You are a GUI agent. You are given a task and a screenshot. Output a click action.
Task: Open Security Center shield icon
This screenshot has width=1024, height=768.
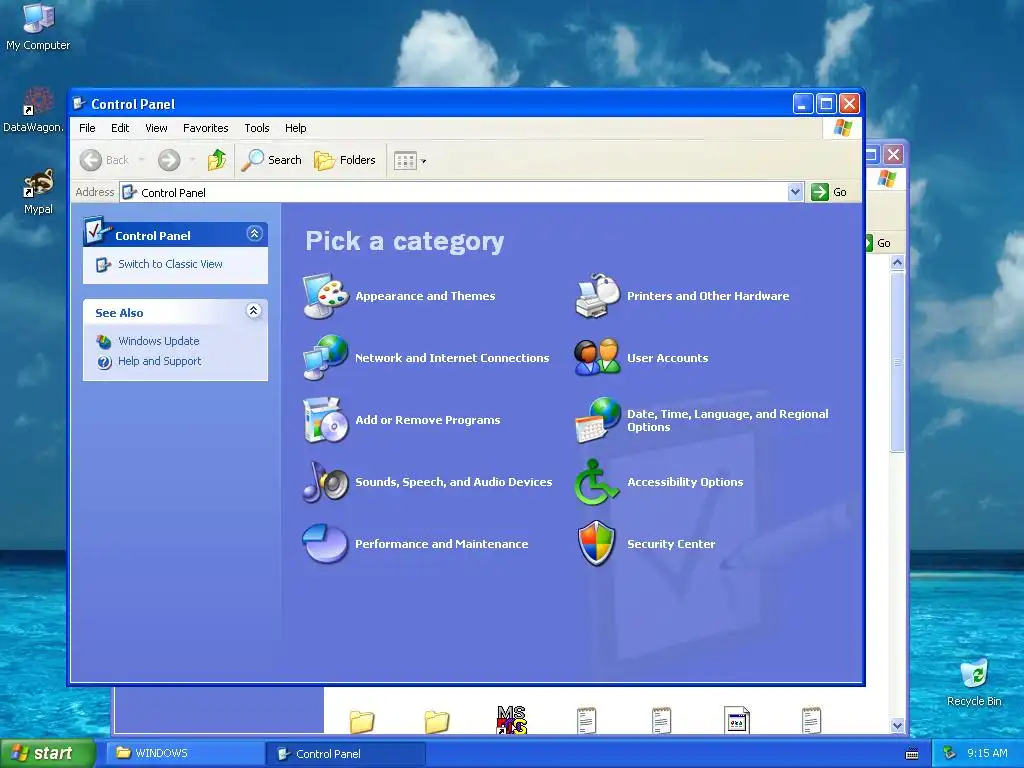[x=596, y=543]
